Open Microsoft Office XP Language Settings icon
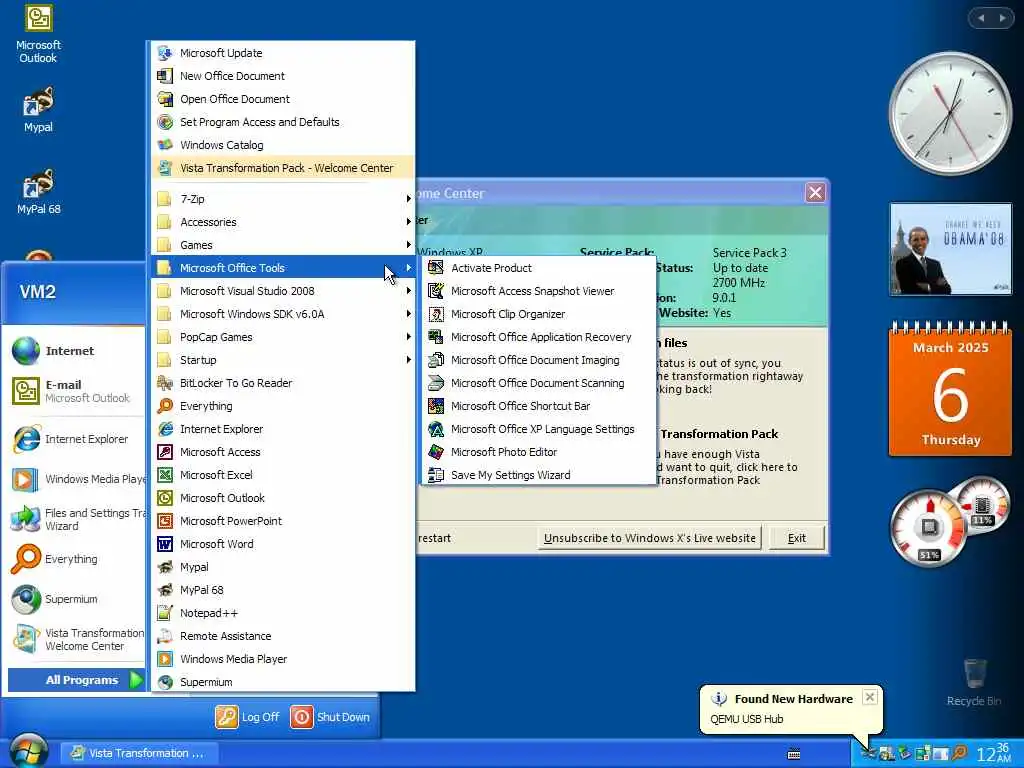Screen dimensions: 1024x768 click(436, 429)
